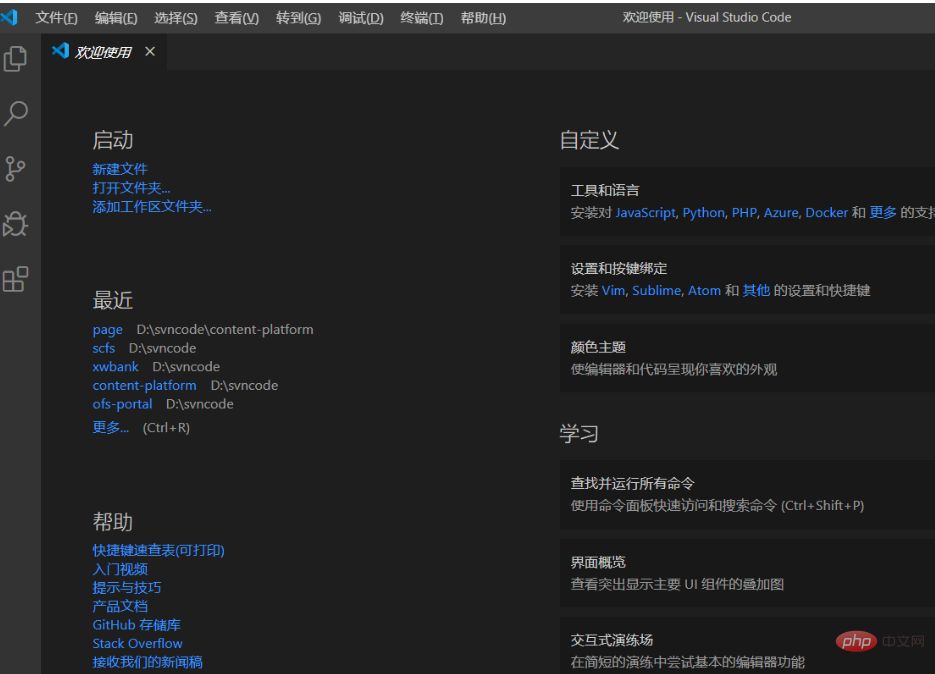
Task: Install Azure tools support link
Action: click(x=781, y=212)
